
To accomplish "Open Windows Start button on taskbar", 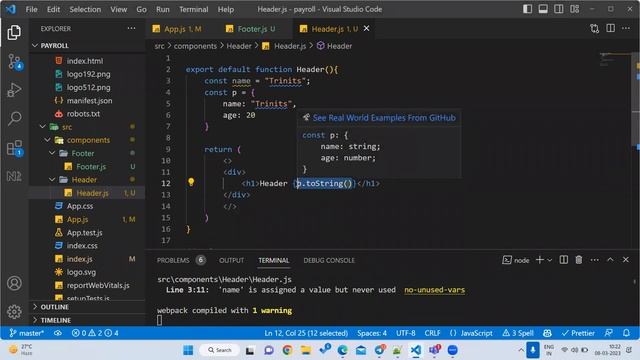I will pyautogui.click(x=188, y=350).
